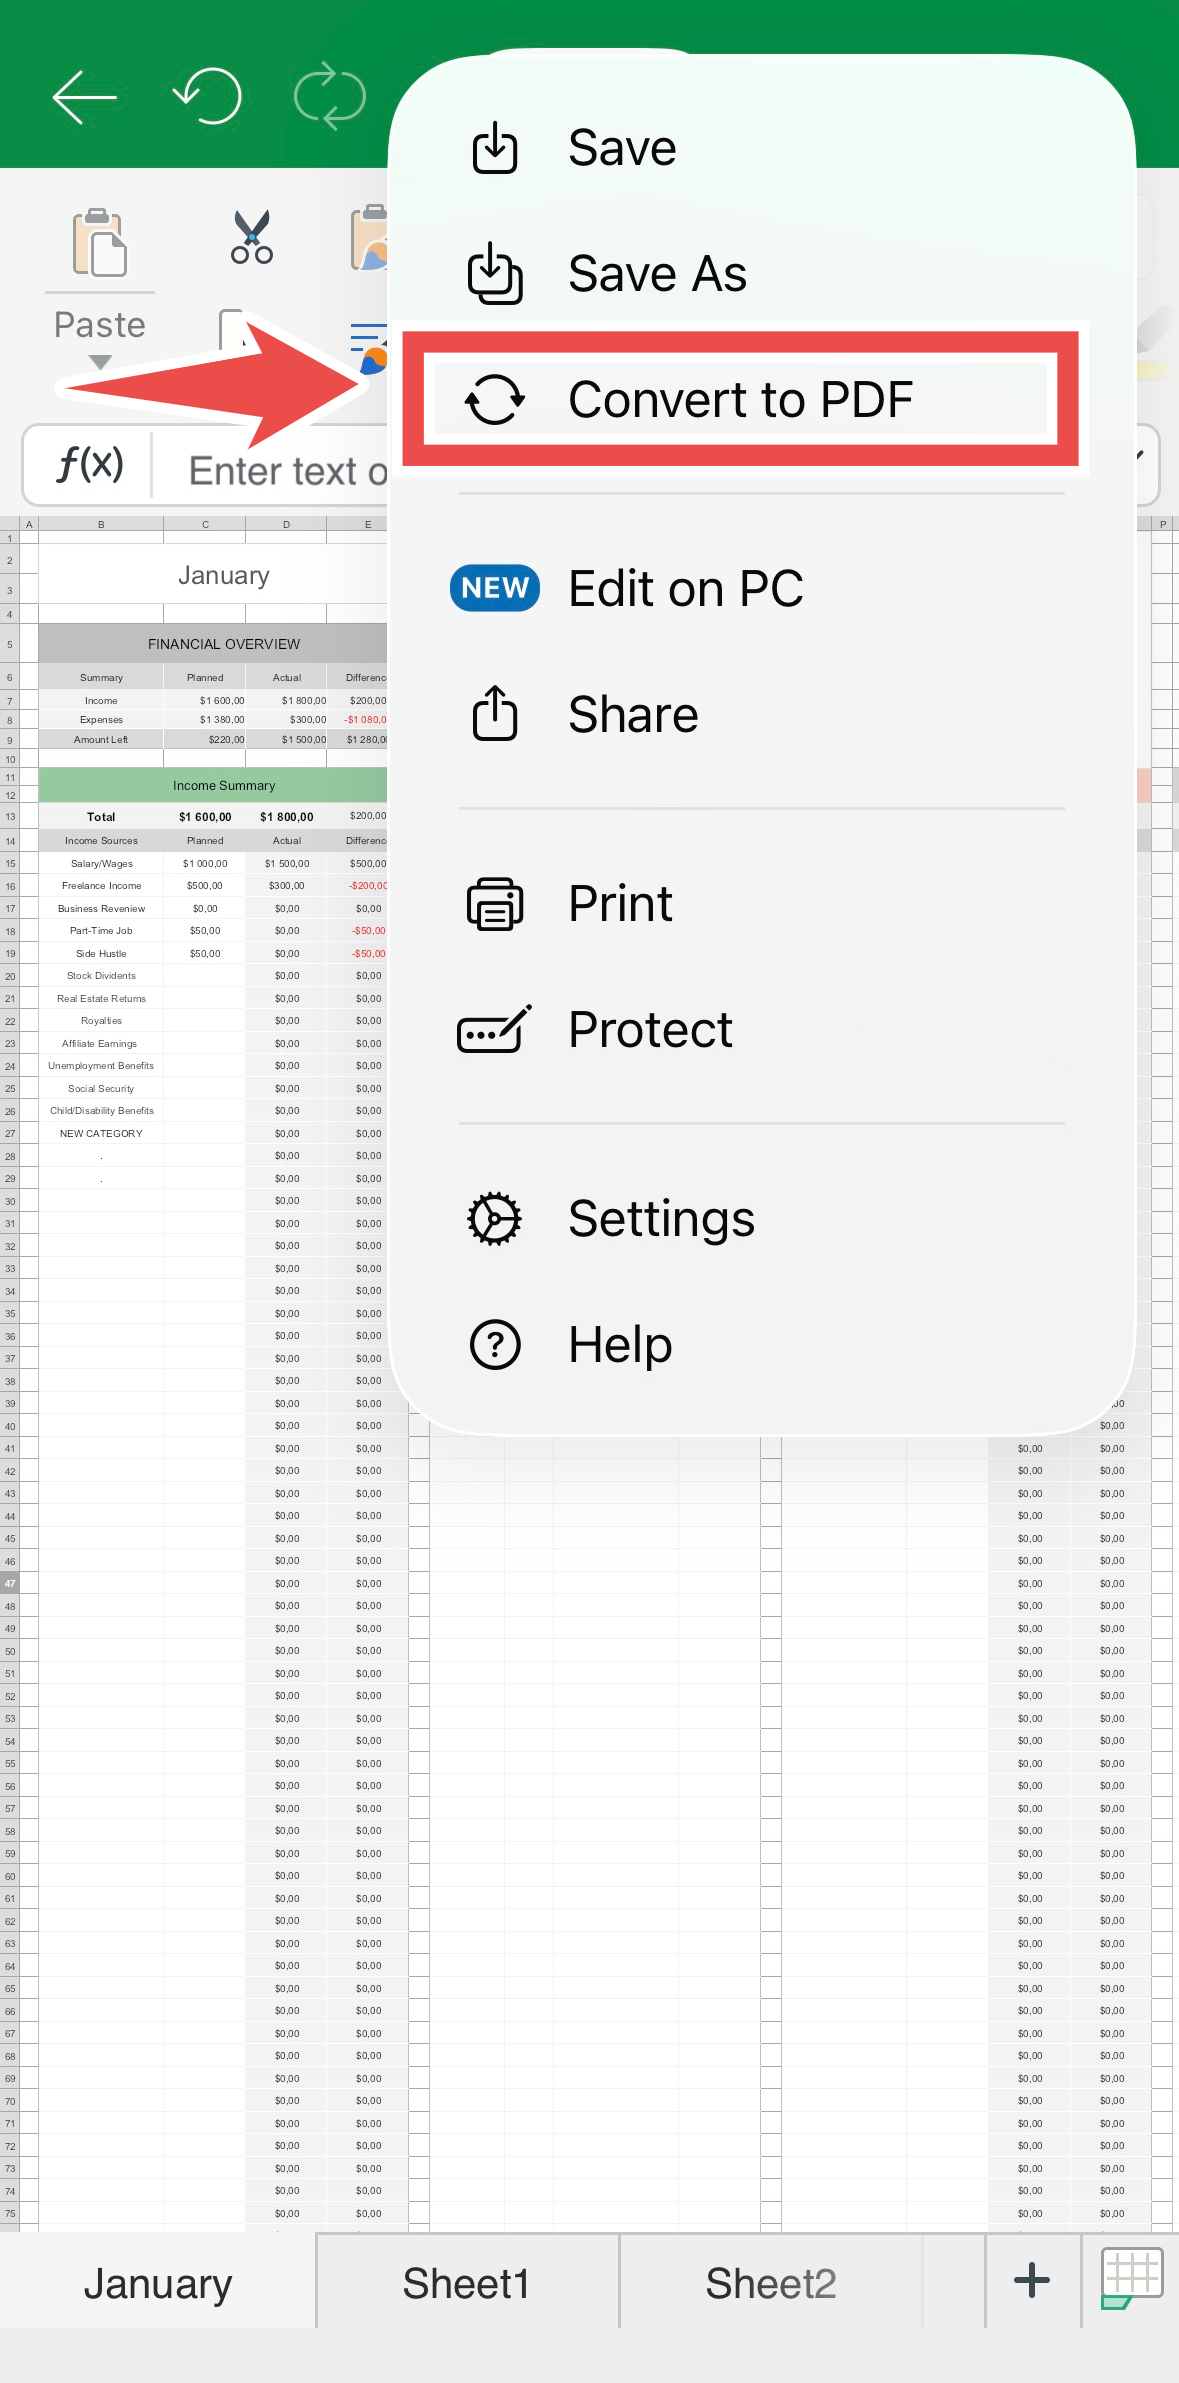Screen dimensions: 1179x2383
Task: Select the Unemployment Benefits cell
Action: [x=101, y=1066]
